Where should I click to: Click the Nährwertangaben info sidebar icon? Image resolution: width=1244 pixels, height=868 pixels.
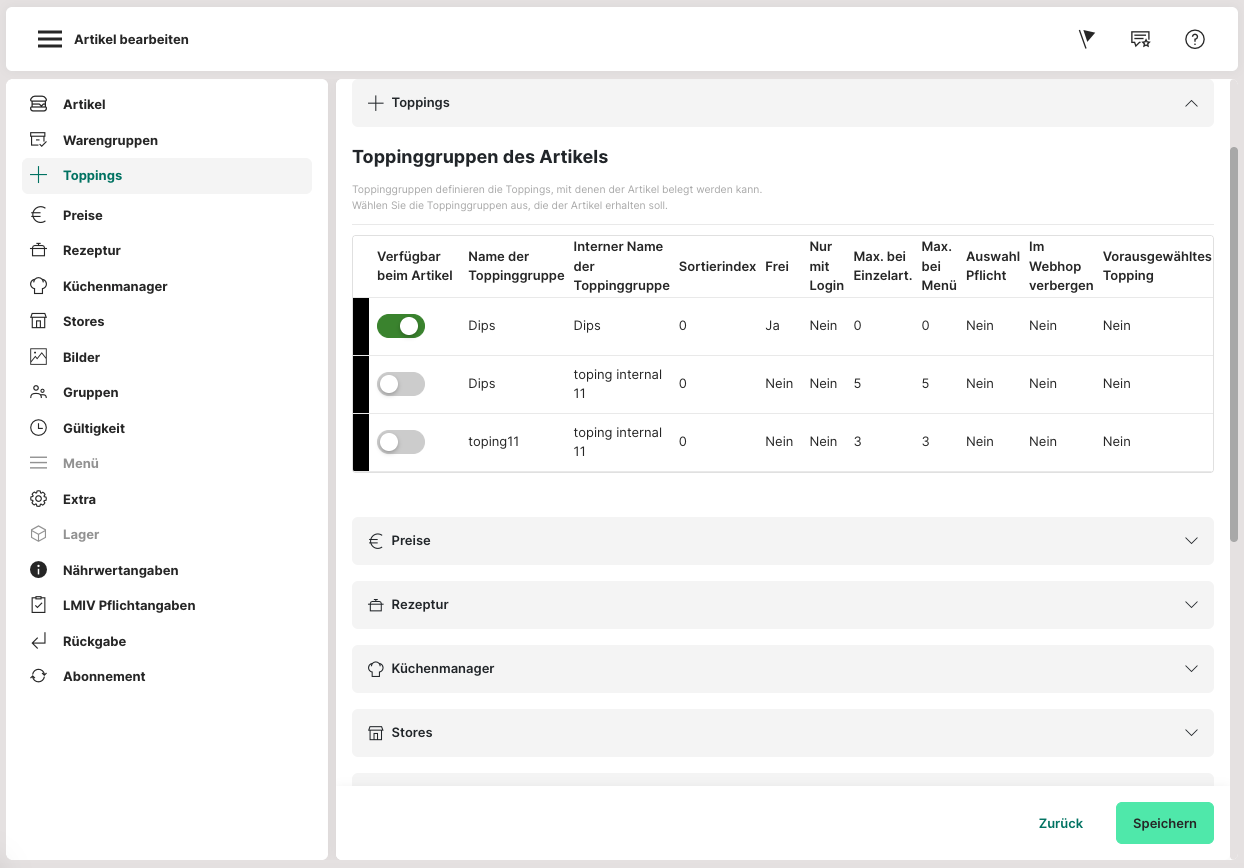click(x=38, y=570)
